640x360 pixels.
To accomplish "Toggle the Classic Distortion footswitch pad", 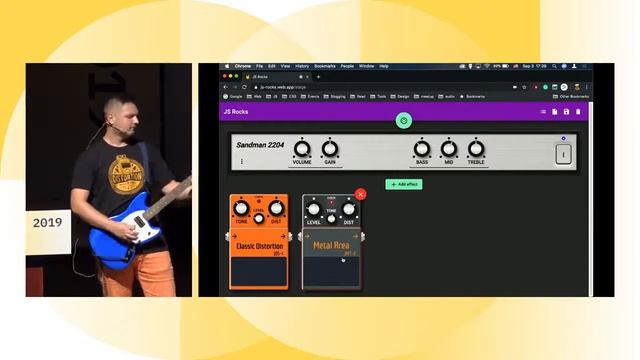I will 259,272.
